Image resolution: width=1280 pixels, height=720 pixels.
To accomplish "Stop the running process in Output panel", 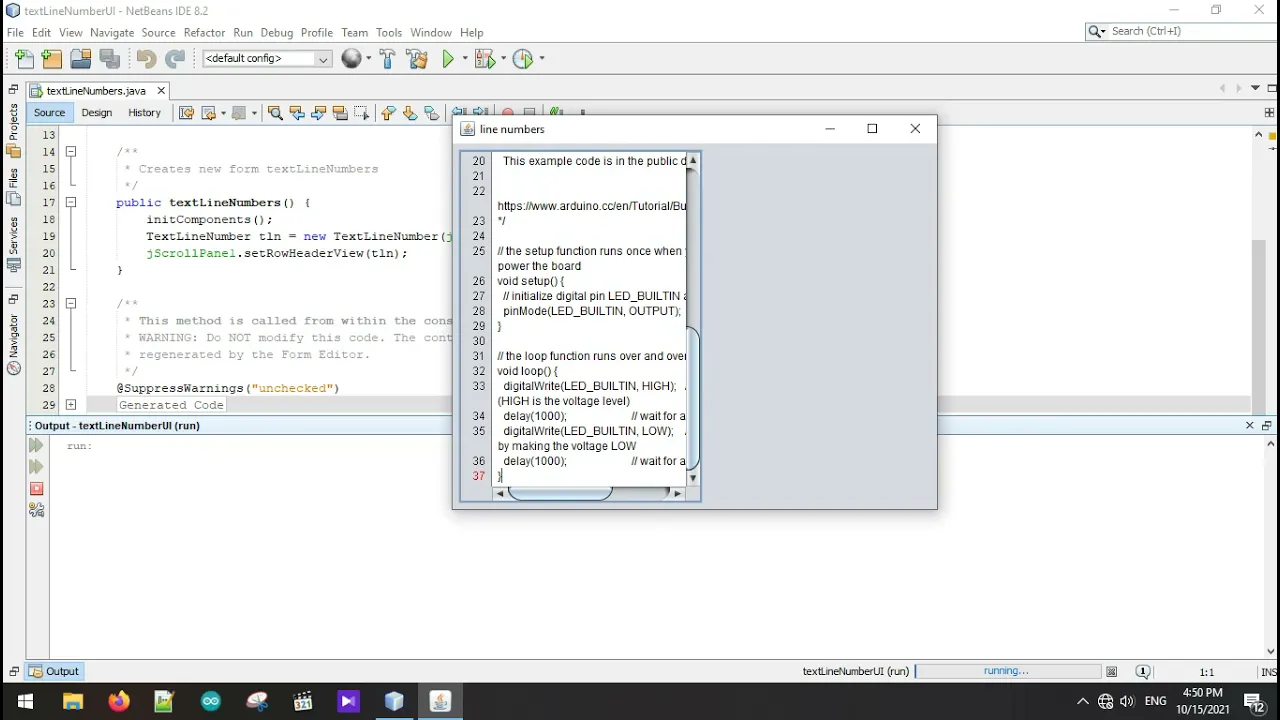I will point(37,488).
